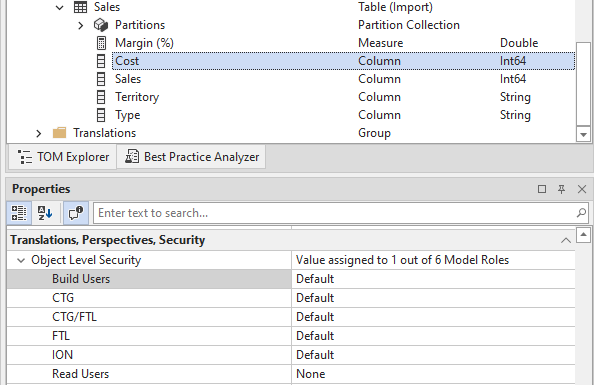Click the Properties panel title
Image resolution: width=594 pixels, height=385 pixels.
(x=41, y=189)
